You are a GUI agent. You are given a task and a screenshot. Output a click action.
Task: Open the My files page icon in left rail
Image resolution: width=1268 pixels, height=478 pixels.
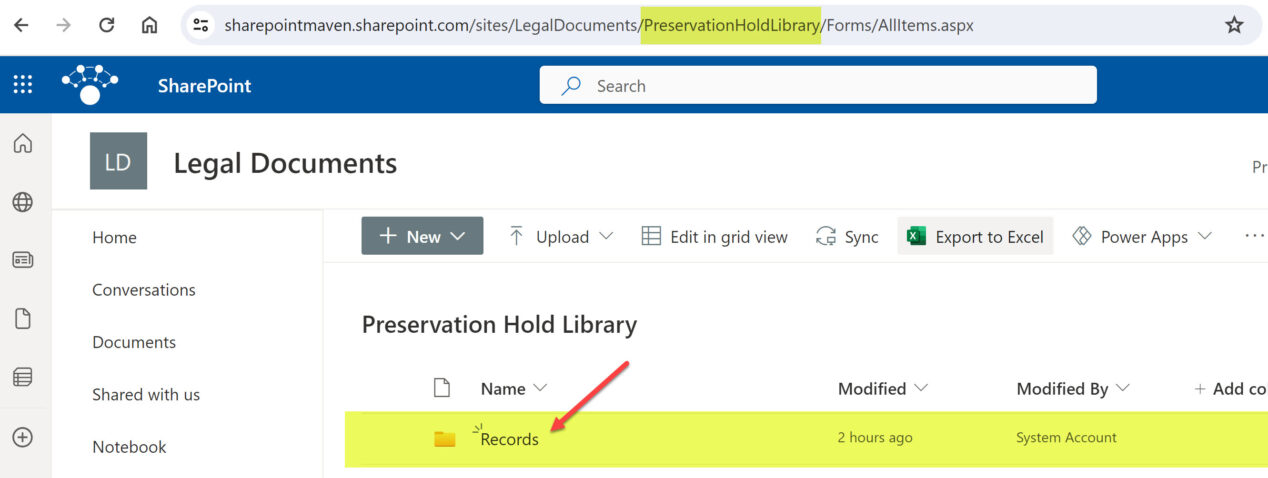tap(22, 319)
